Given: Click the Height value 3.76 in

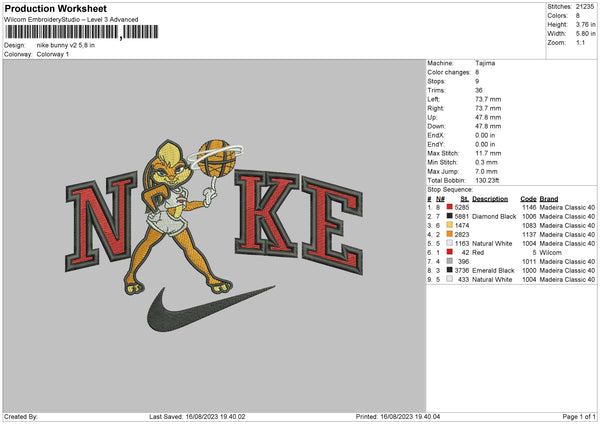Looking at the screenshot, I should click(585, 24).
